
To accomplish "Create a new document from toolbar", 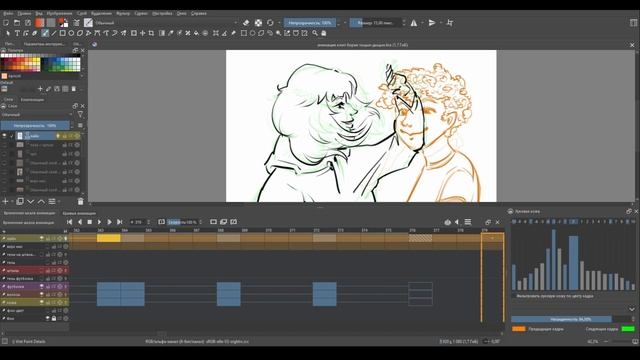I will point(6,23).
